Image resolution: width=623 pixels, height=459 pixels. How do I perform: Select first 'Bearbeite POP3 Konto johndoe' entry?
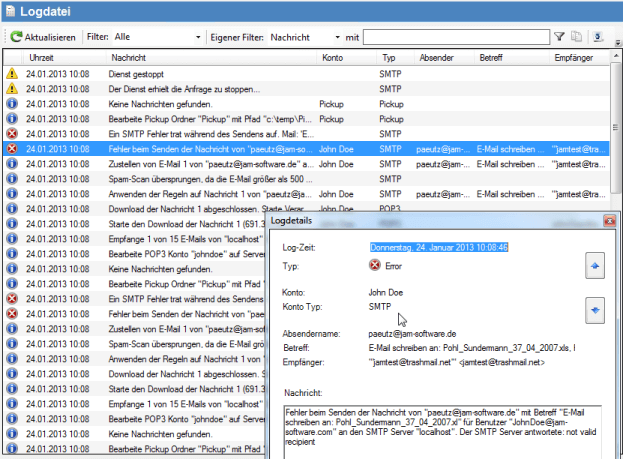point(186,254)
